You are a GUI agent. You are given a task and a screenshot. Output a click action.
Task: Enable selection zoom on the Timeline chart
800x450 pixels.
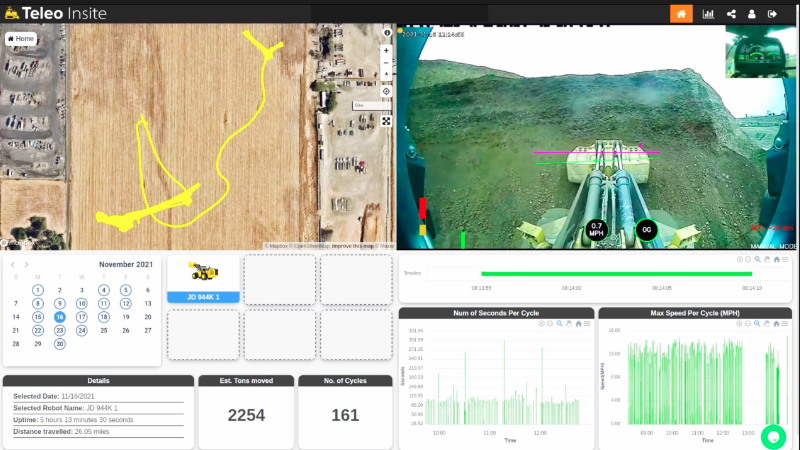tap(758, 259)
